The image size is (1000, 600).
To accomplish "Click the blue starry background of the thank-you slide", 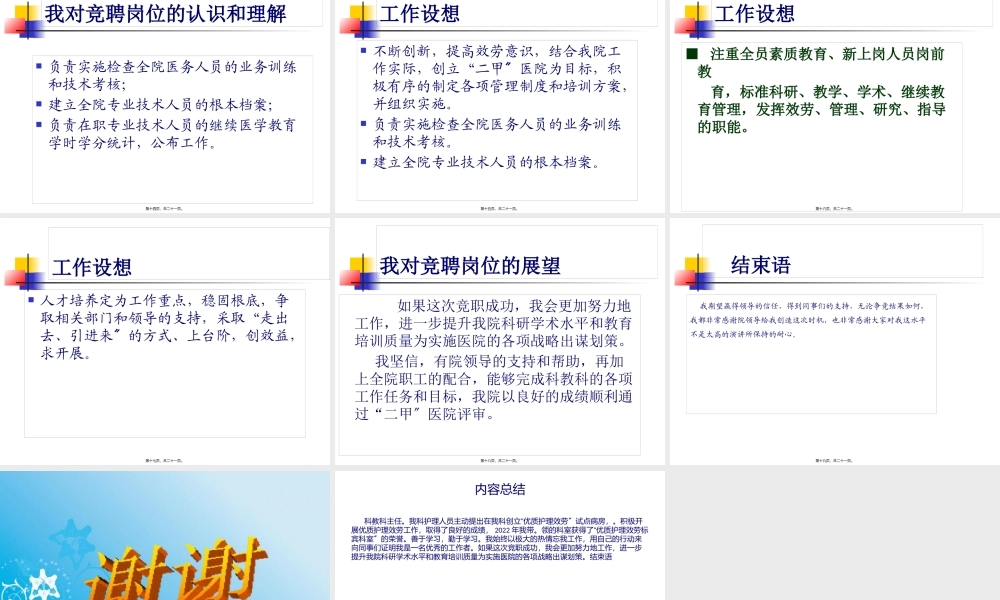I will click(60, 500).
